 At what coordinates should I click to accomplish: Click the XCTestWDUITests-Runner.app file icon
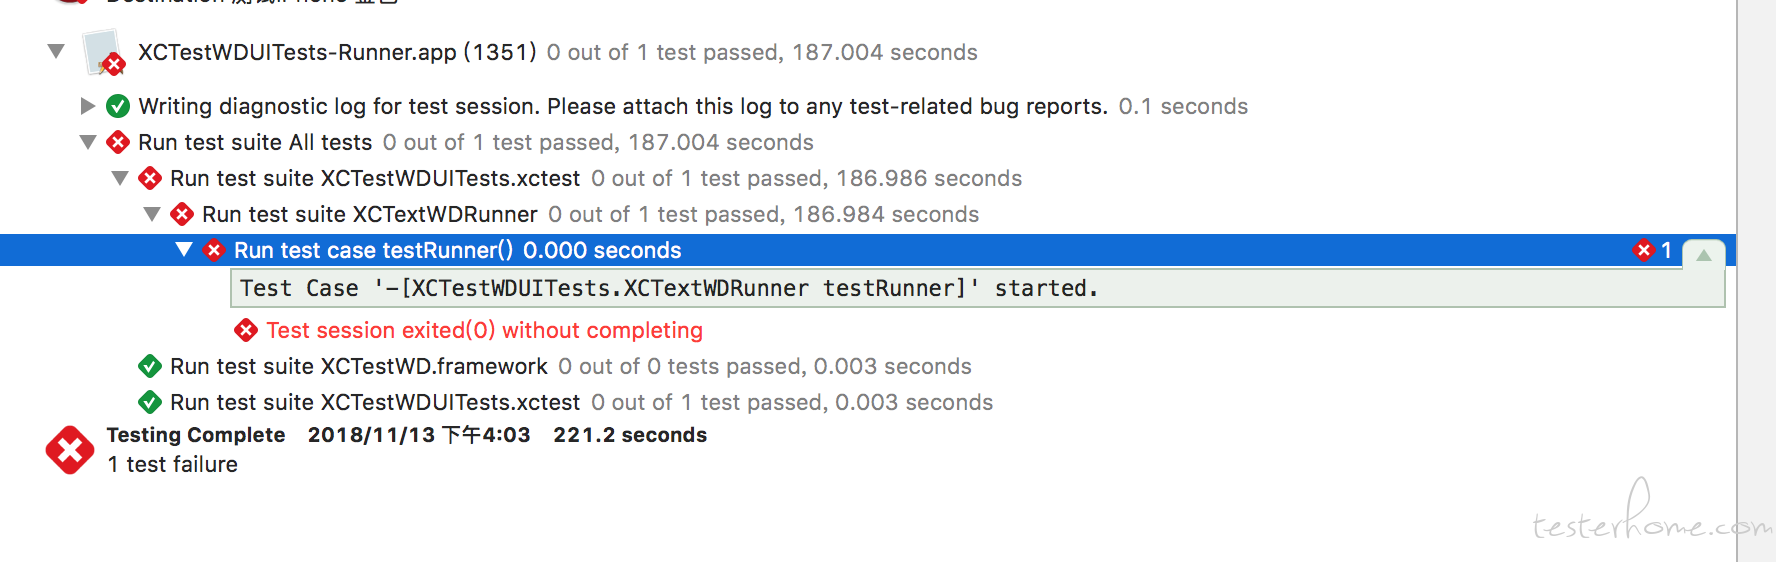pos(104,53)
